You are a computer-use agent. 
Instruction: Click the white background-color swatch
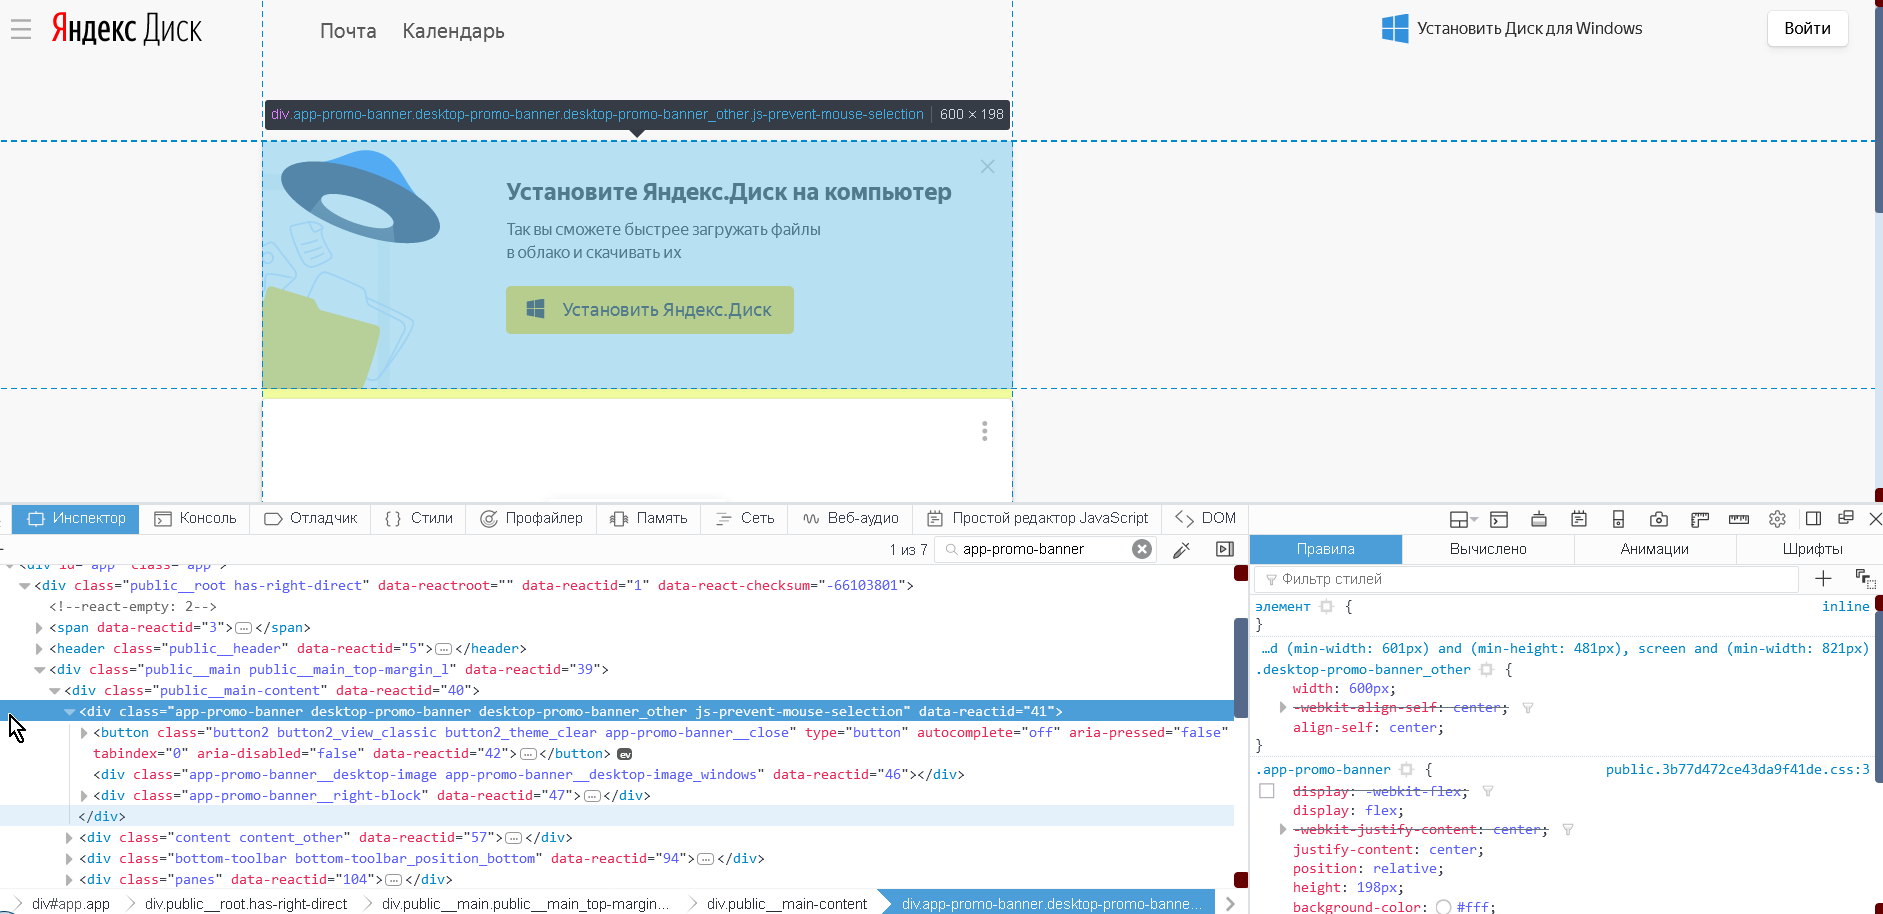pos(1442,907)
